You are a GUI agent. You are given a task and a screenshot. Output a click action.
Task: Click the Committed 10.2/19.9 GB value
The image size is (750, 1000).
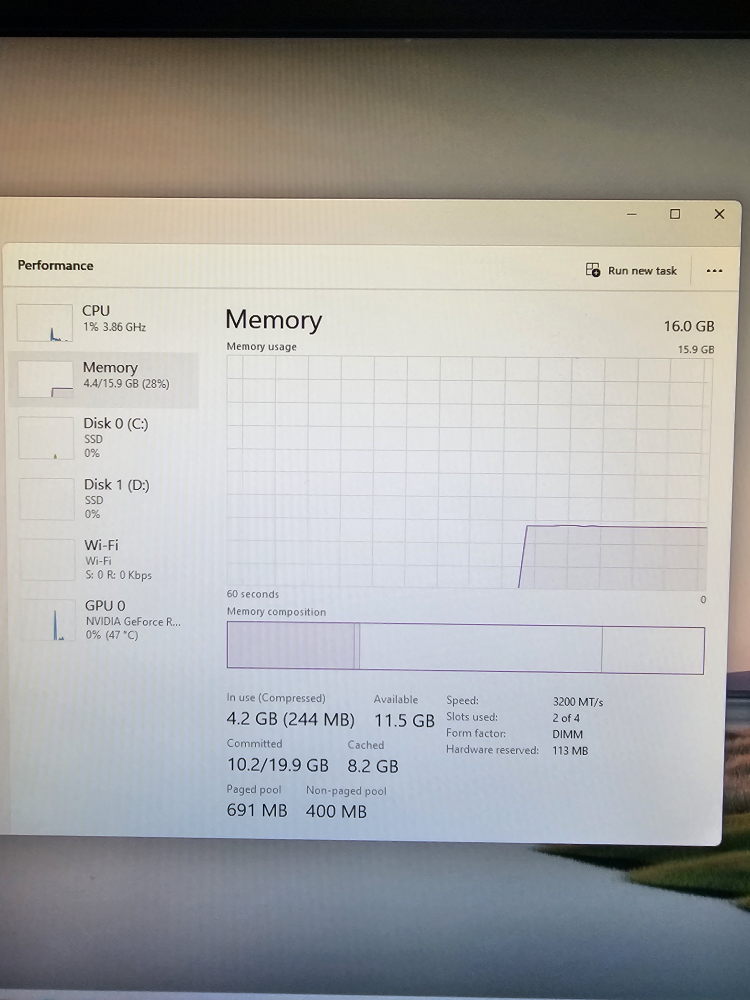(x=277, y=765)
